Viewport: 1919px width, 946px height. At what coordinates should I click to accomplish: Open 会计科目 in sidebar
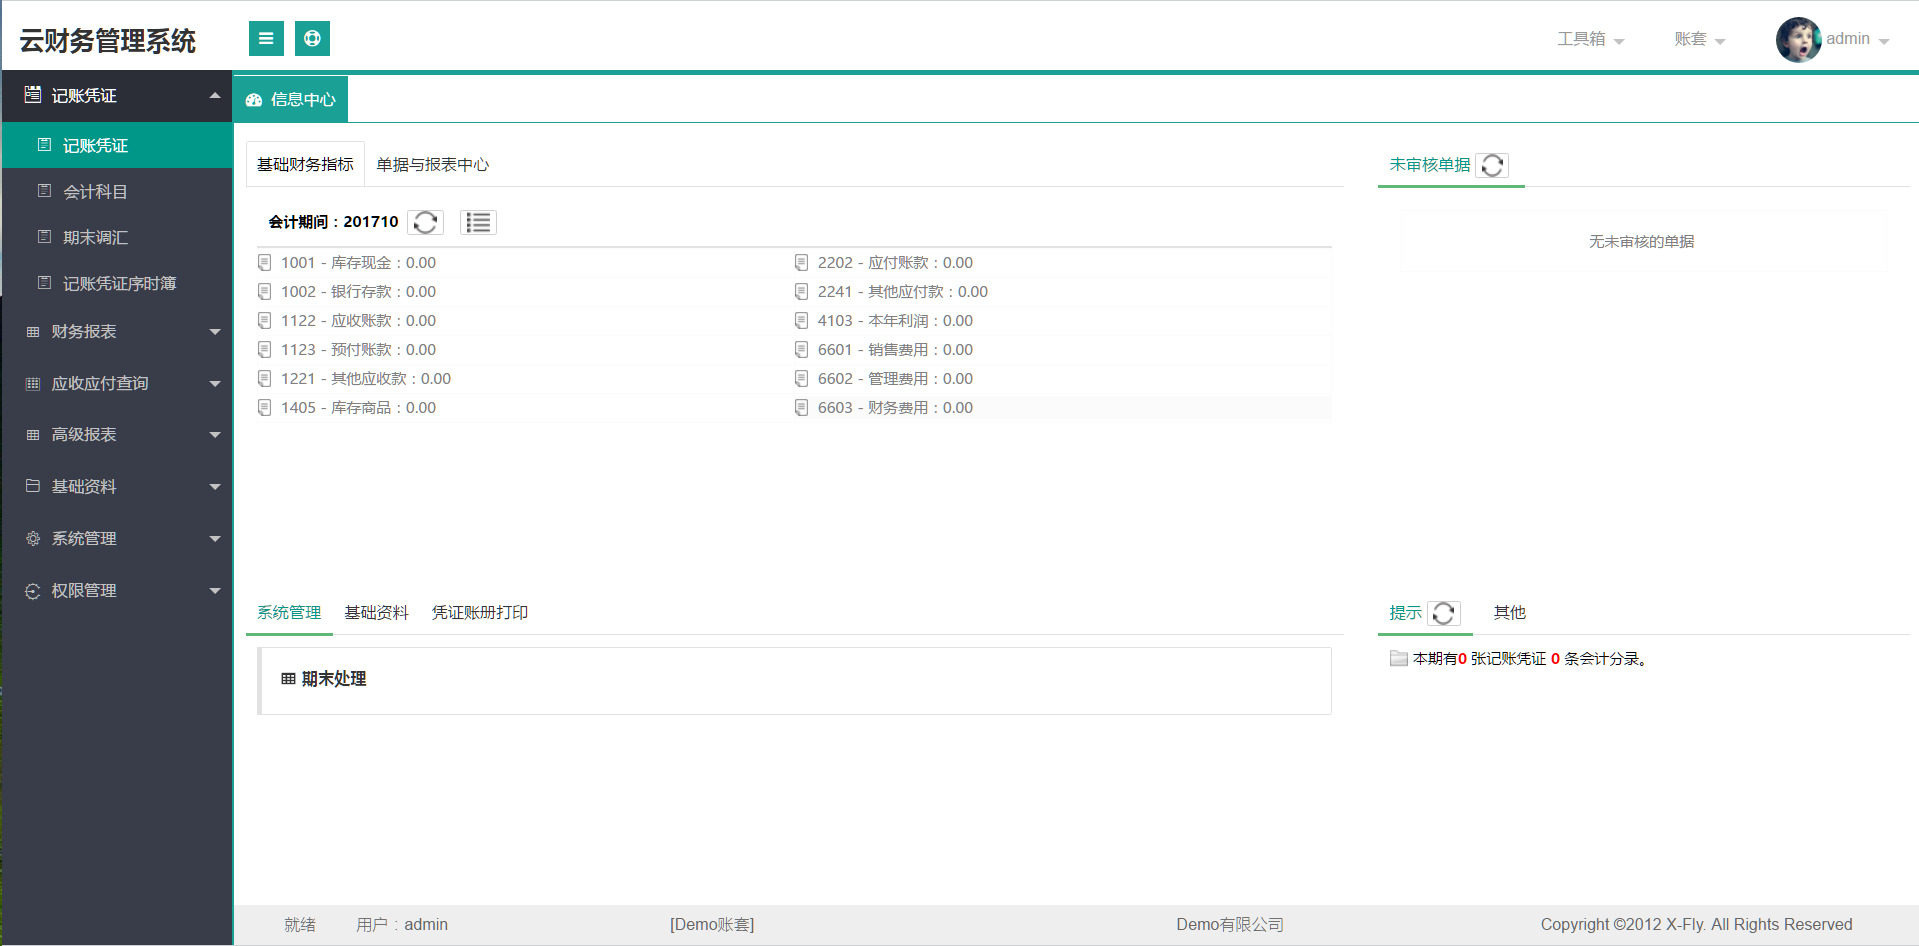click(x=117, y=192)
